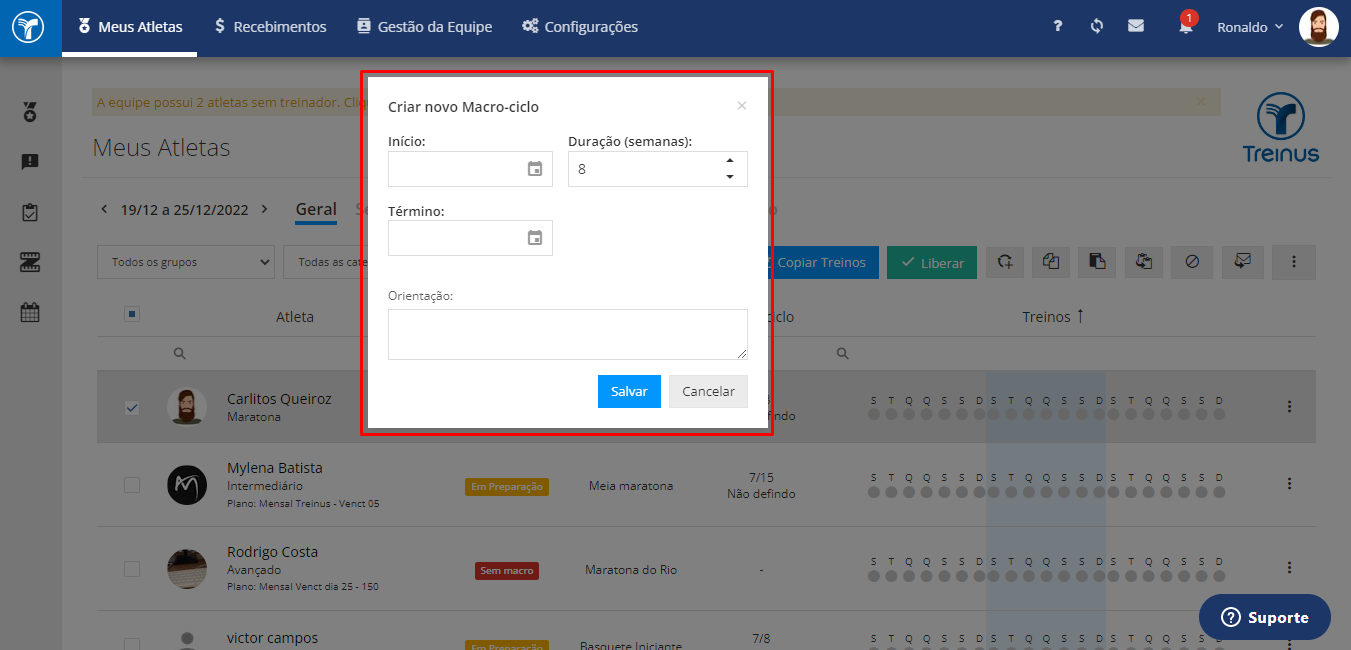
Task: Increase Duração weeks with up arrow
Action: (730, 161)
